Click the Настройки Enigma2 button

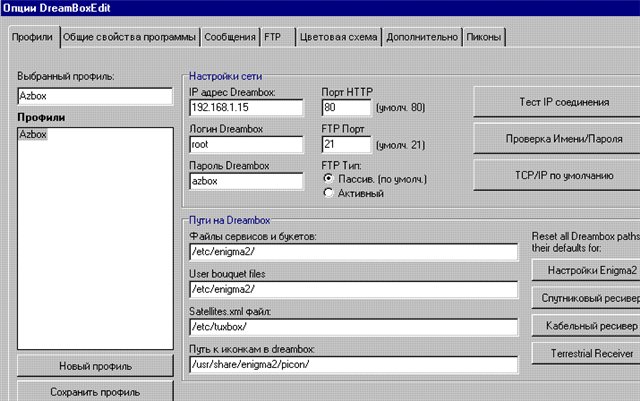point(586,270)
